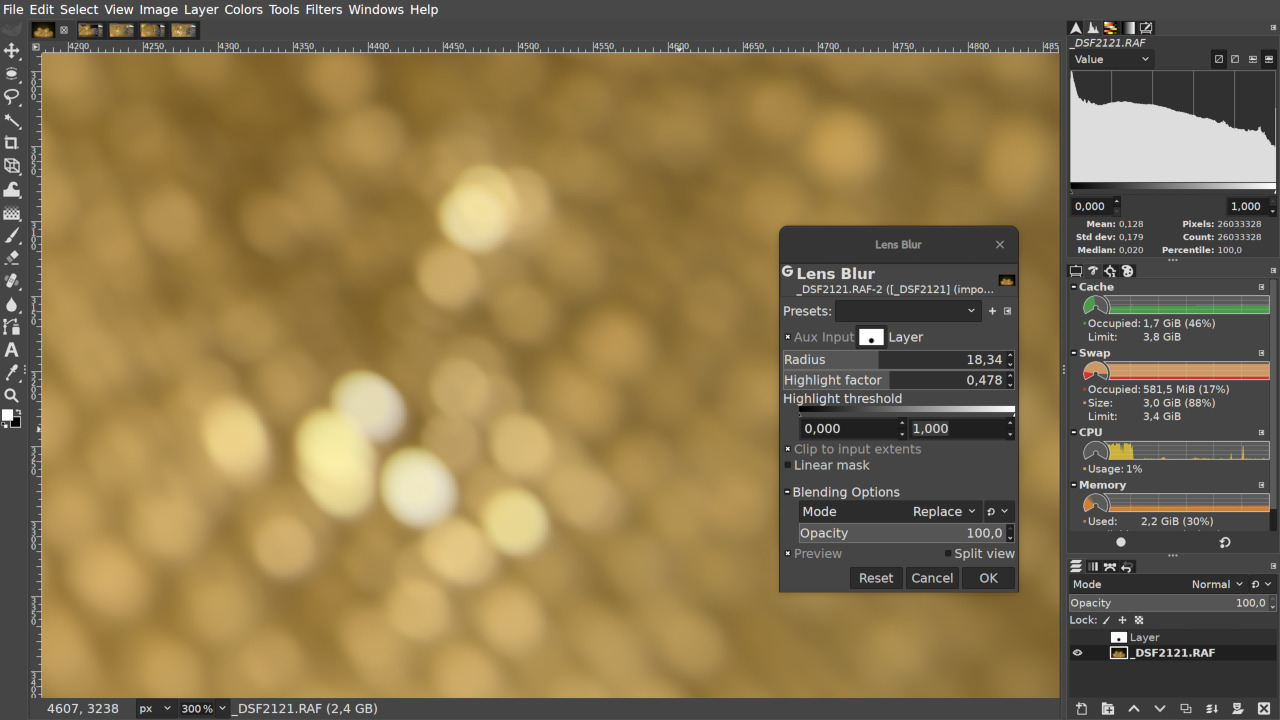Open the Presets dropdown in Lens Blur

pyautogui.click(x=907, y=311)
